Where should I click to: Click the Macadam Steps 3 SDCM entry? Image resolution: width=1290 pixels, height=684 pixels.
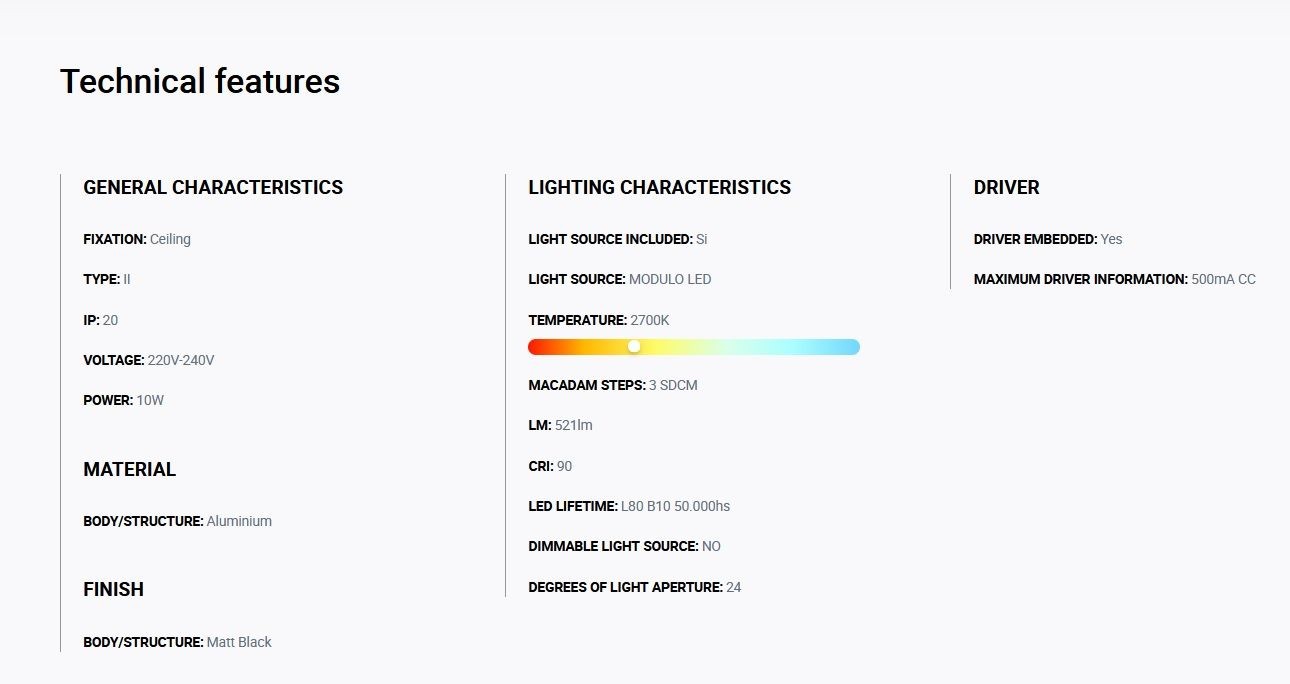click(x=612, y=385)
